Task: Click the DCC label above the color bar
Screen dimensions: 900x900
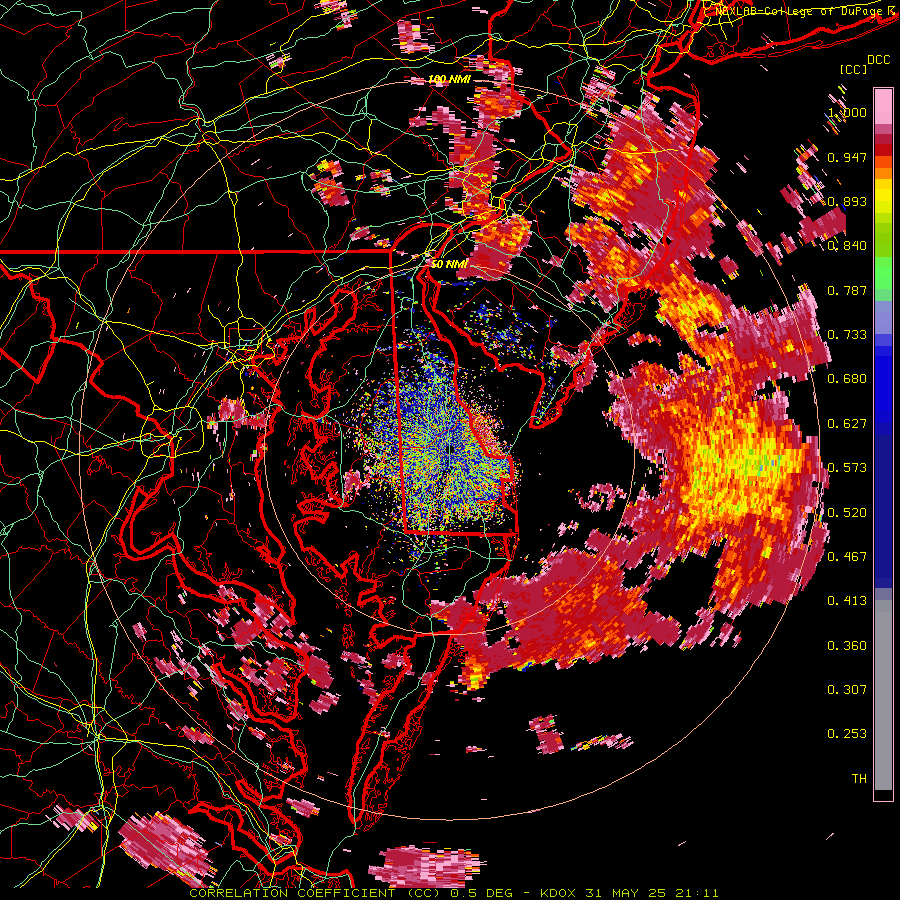Action: (x=879, y=60)
